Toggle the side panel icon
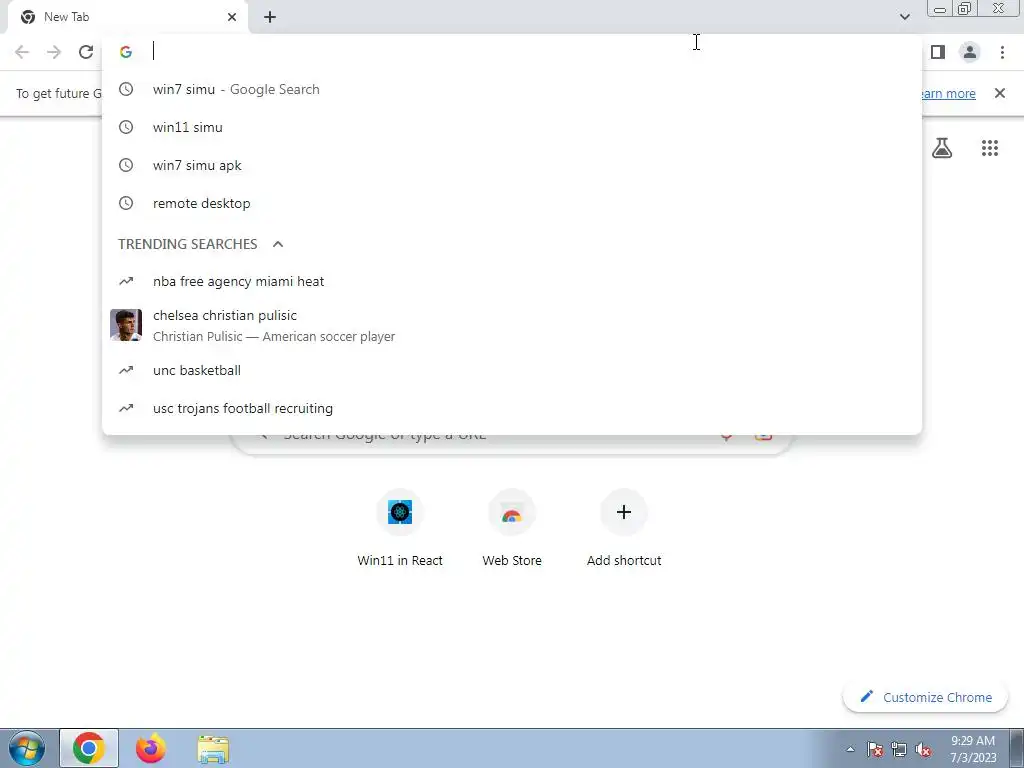 tap(938, 52)
